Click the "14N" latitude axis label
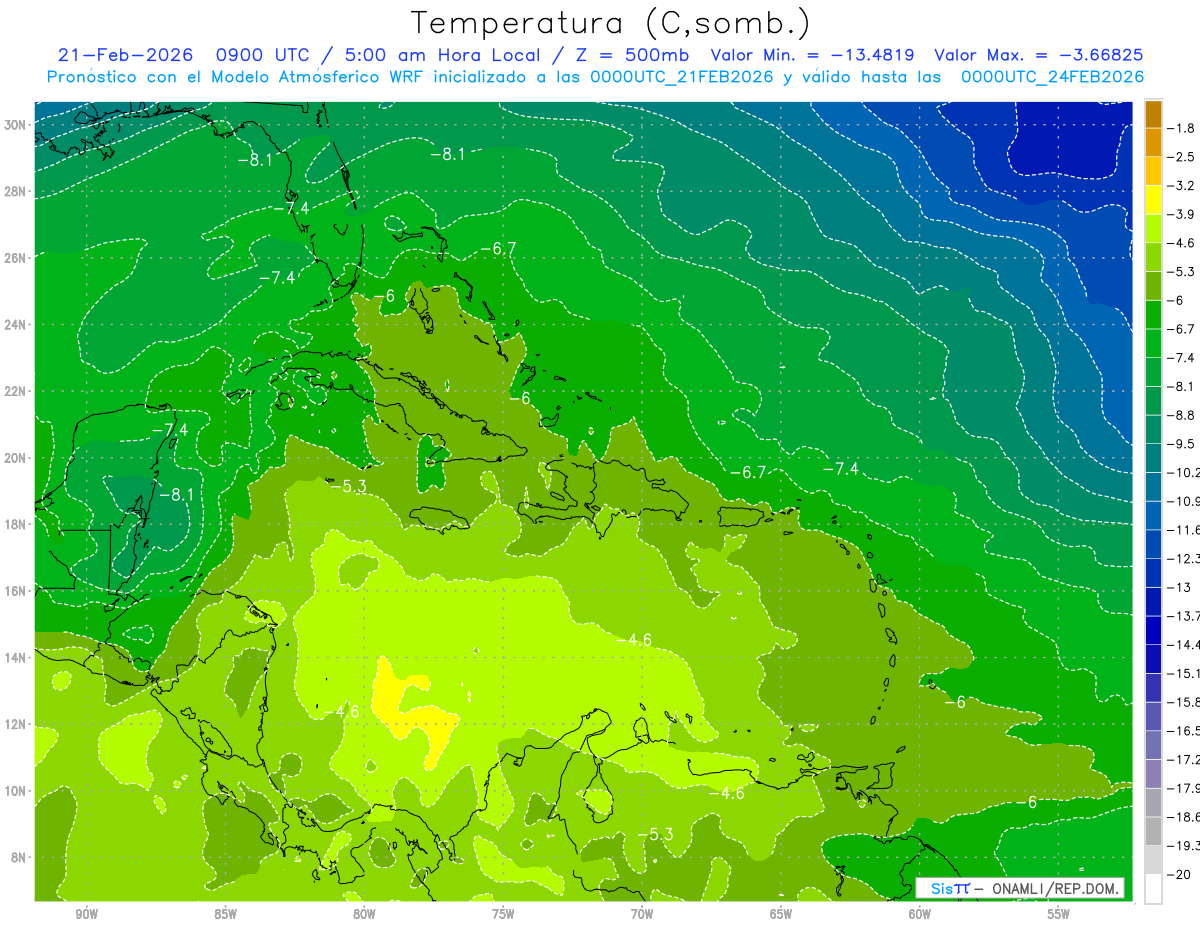This screenshot has height=927, width=1200. tap(16, 657)
